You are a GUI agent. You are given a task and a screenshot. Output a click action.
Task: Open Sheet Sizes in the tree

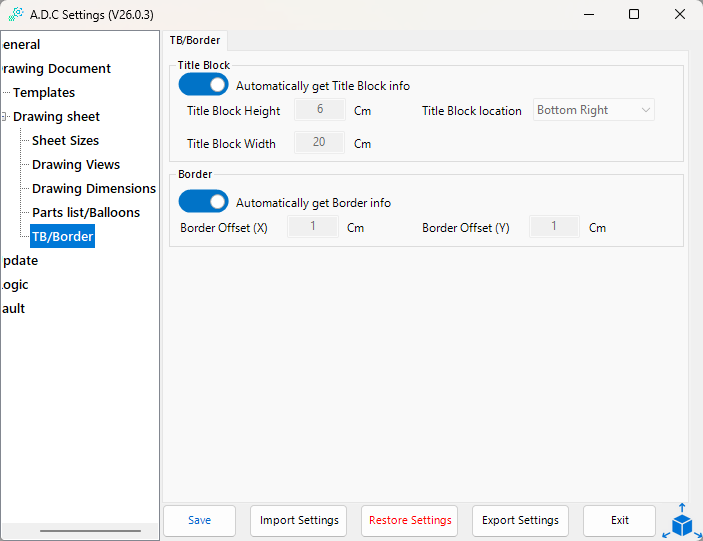[x=65, y=141]
